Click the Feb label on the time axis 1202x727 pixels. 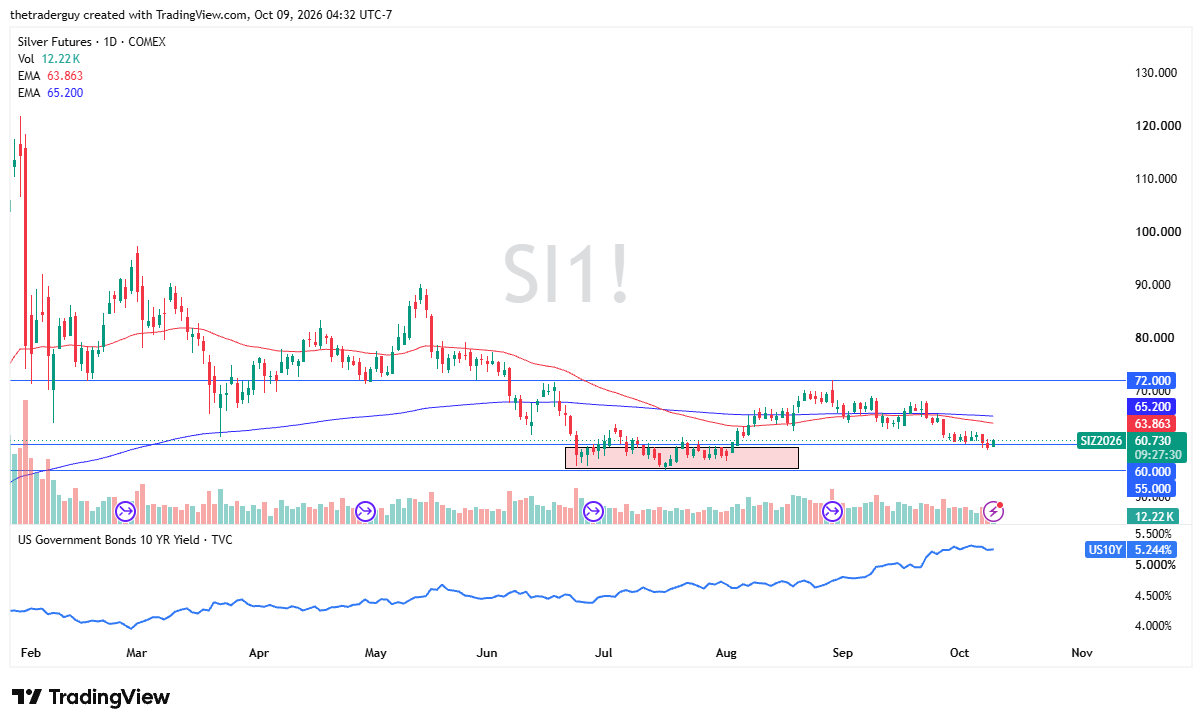(29, 653)
